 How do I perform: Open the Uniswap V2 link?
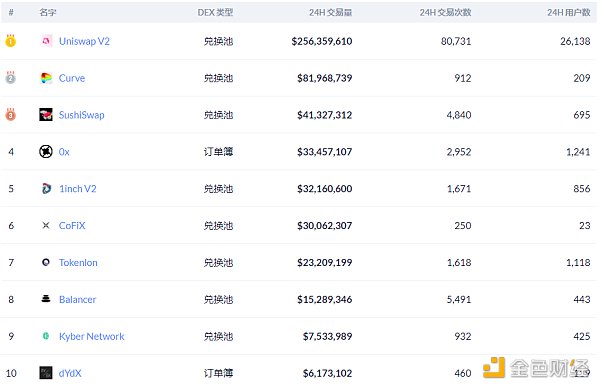tap(84, 41)
